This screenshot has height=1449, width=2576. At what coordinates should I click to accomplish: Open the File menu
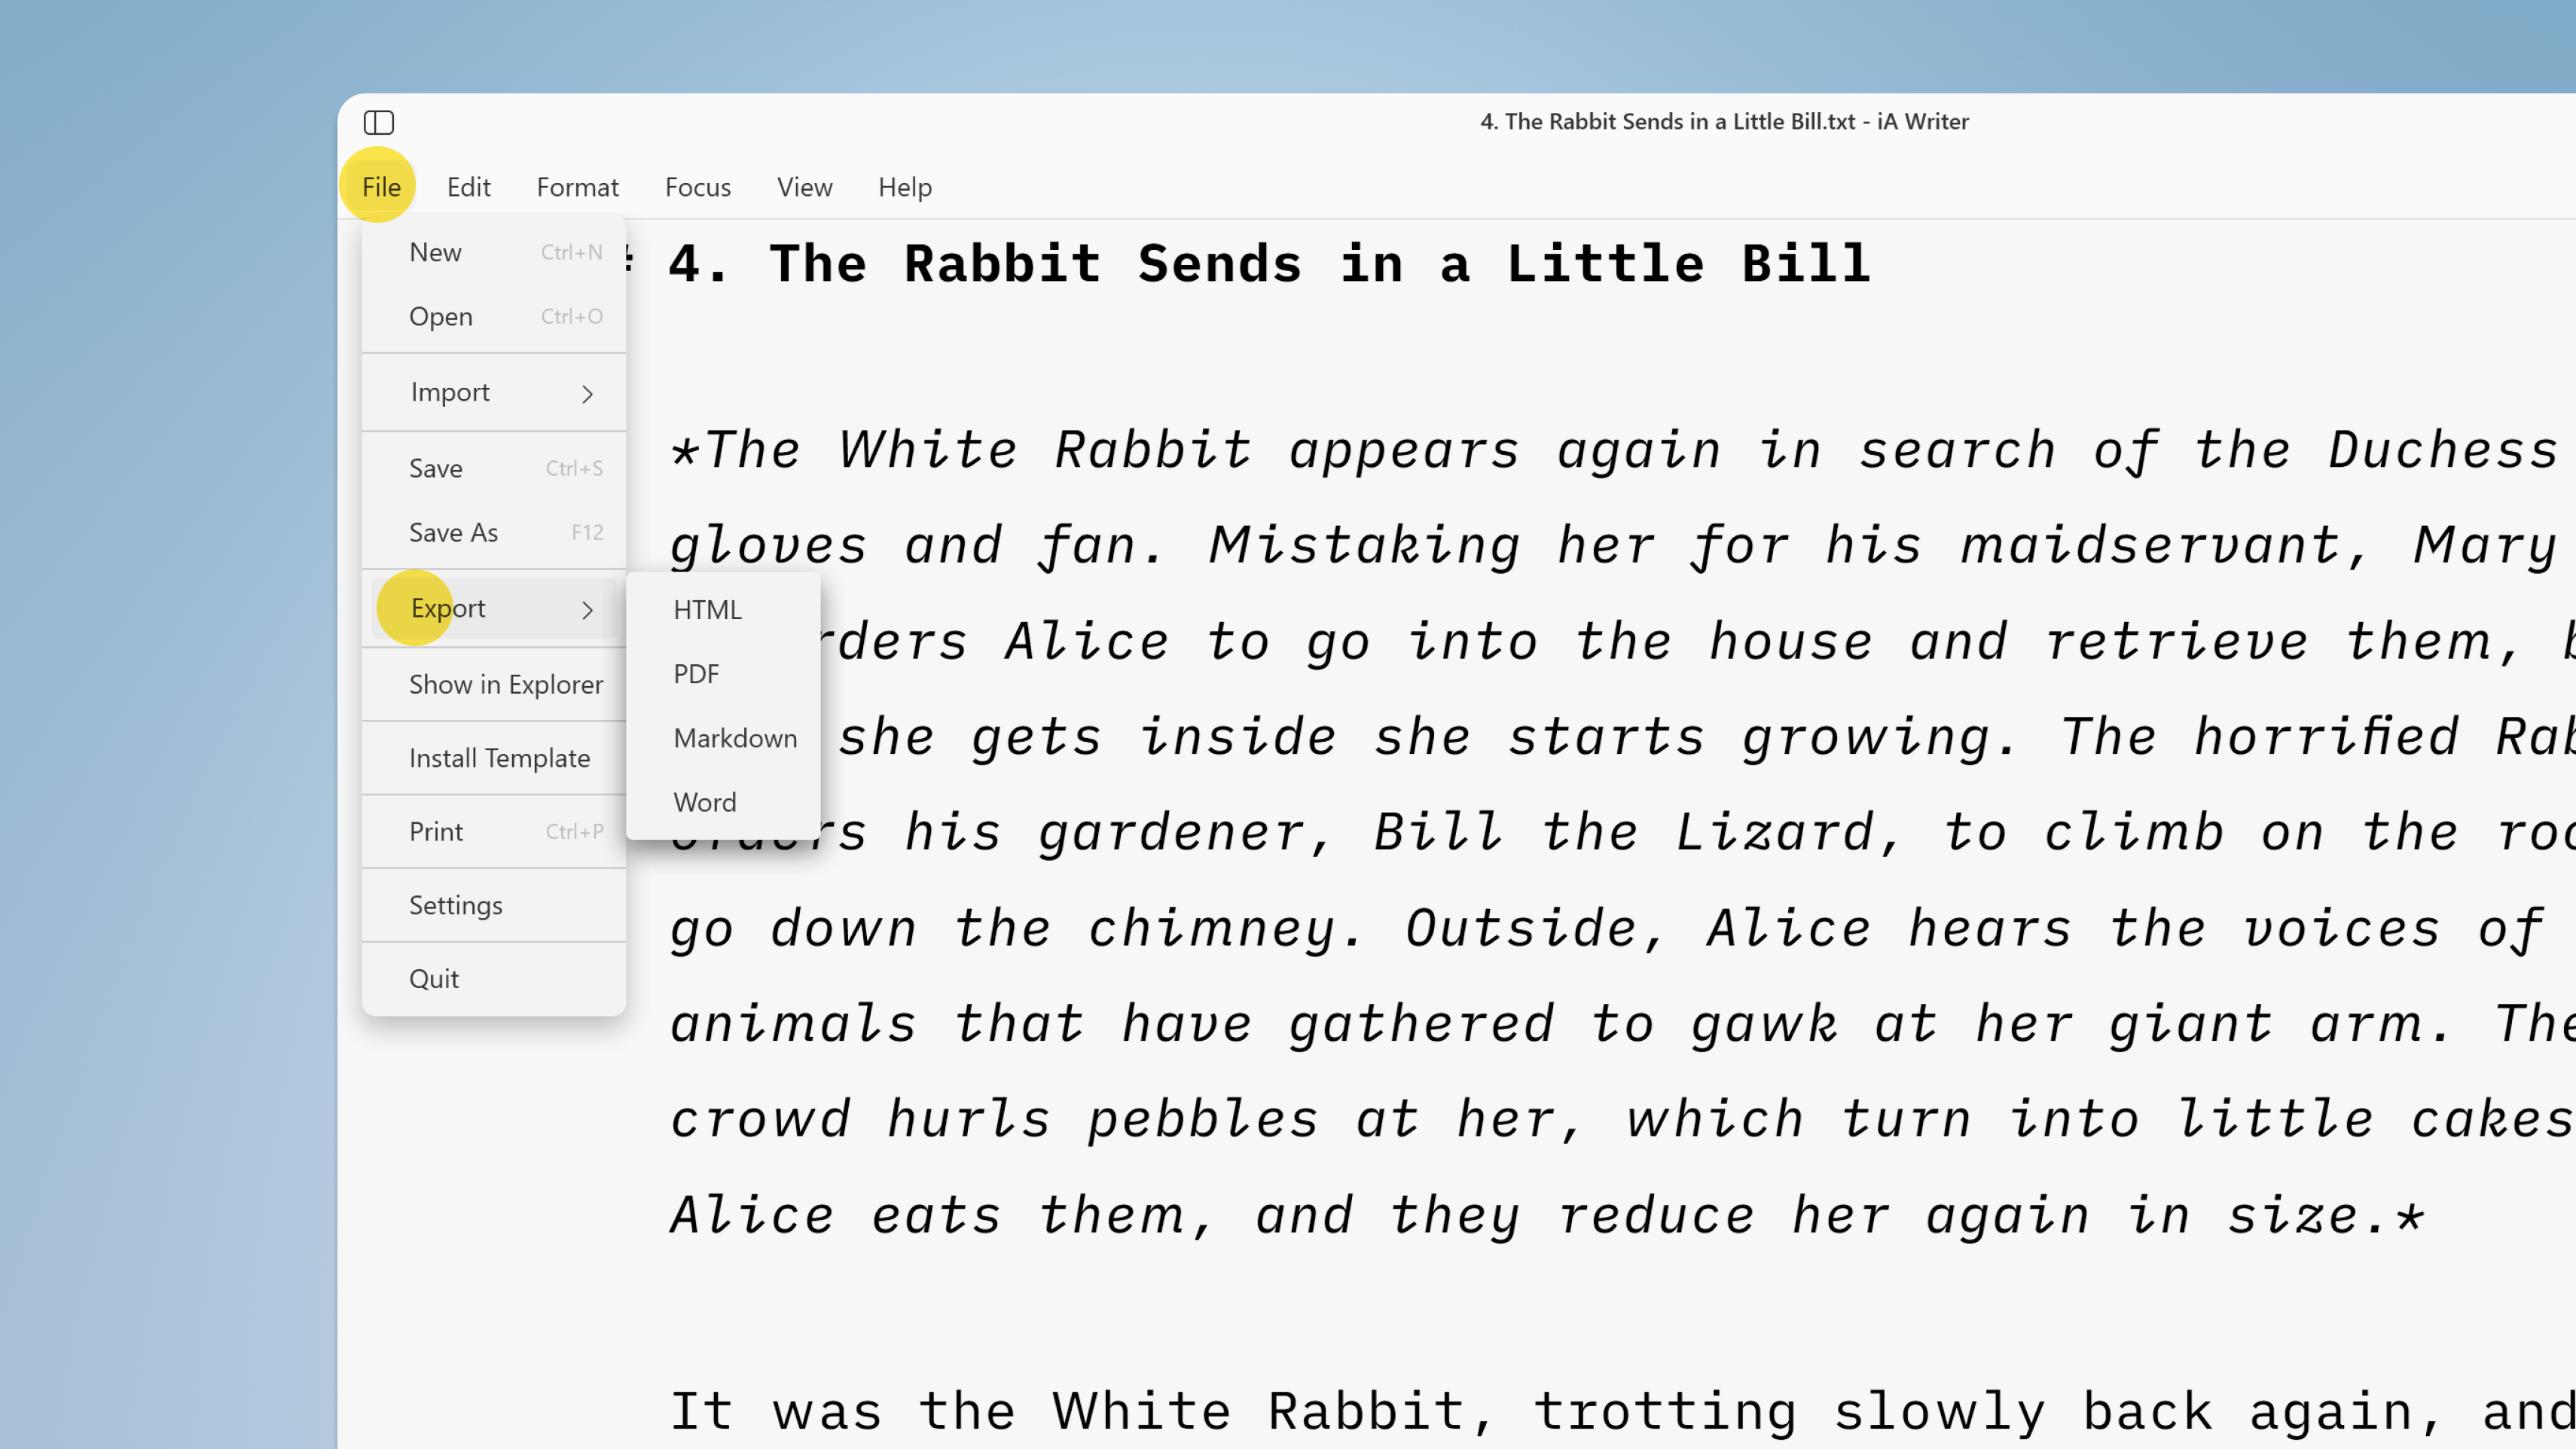pyautogui.click(x=380, y=186)
